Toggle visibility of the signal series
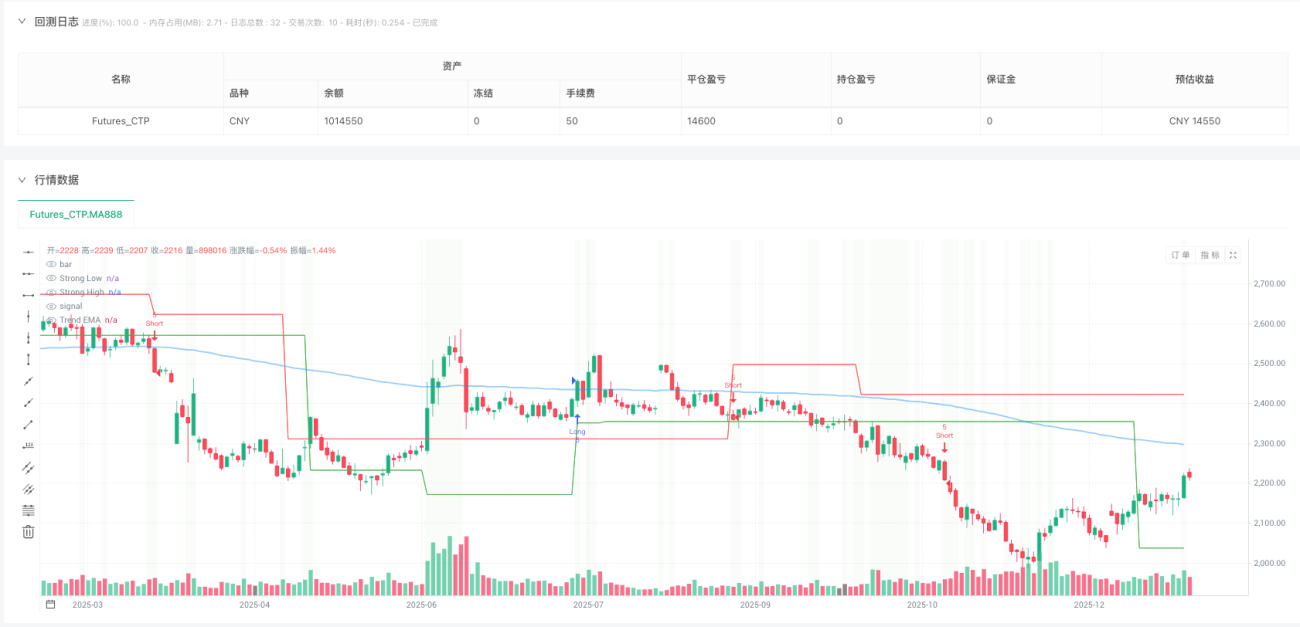The height and width of the screenshot is (627, 1300). [51, 306]
